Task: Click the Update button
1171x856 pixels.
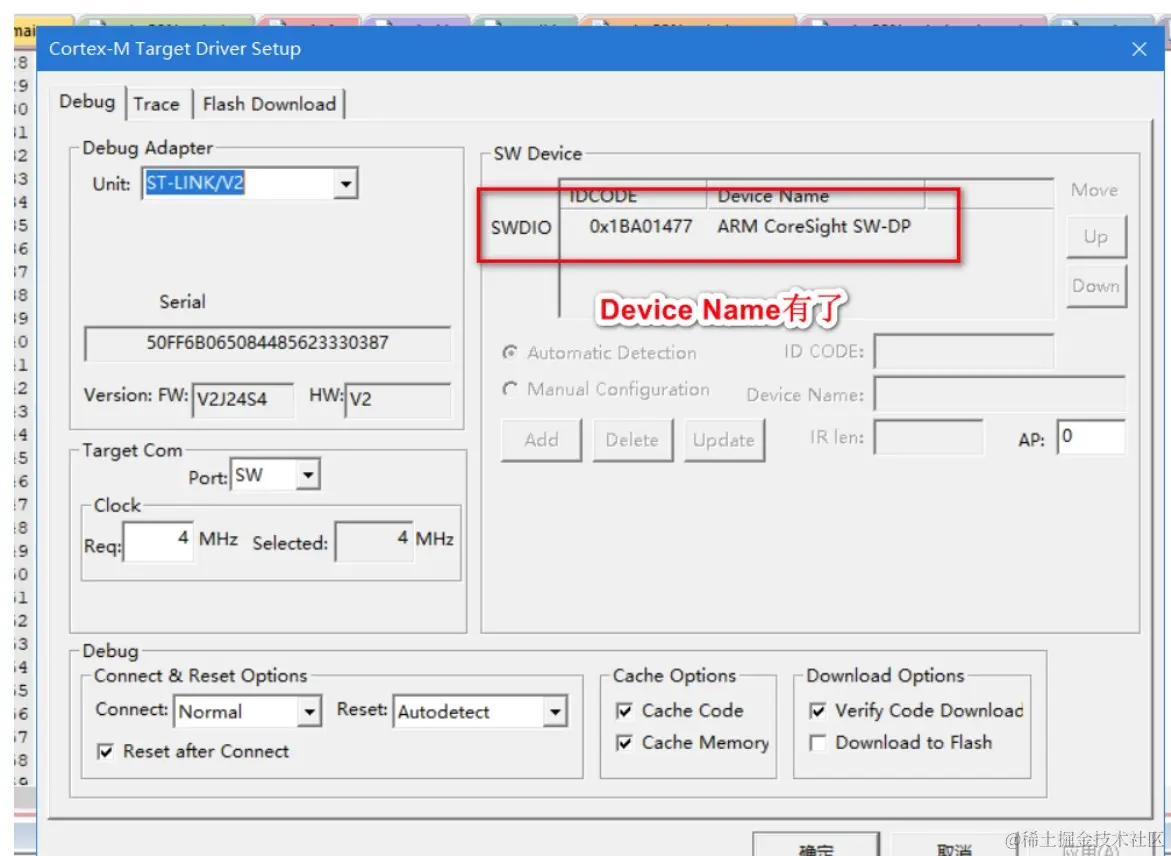Action: [x=724, y=440]
